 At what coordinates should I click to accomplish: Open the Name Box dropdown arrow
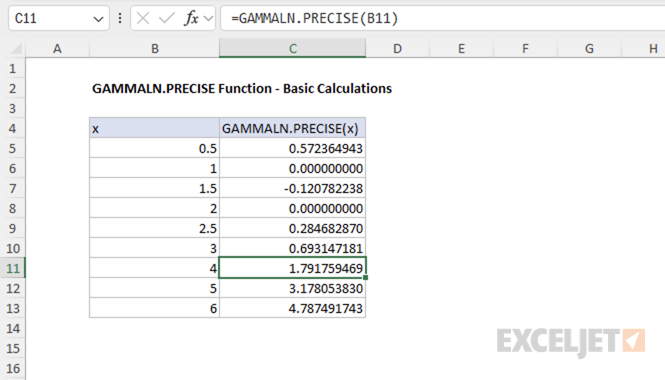click(98, 19)
